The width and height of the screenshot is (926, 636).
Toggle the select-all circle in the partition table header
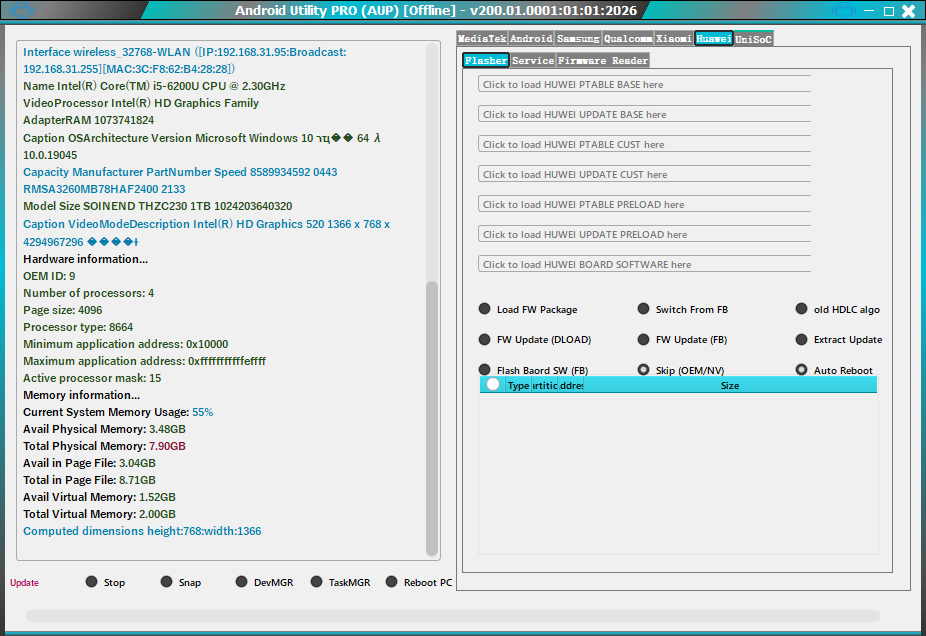coord(493,385)
